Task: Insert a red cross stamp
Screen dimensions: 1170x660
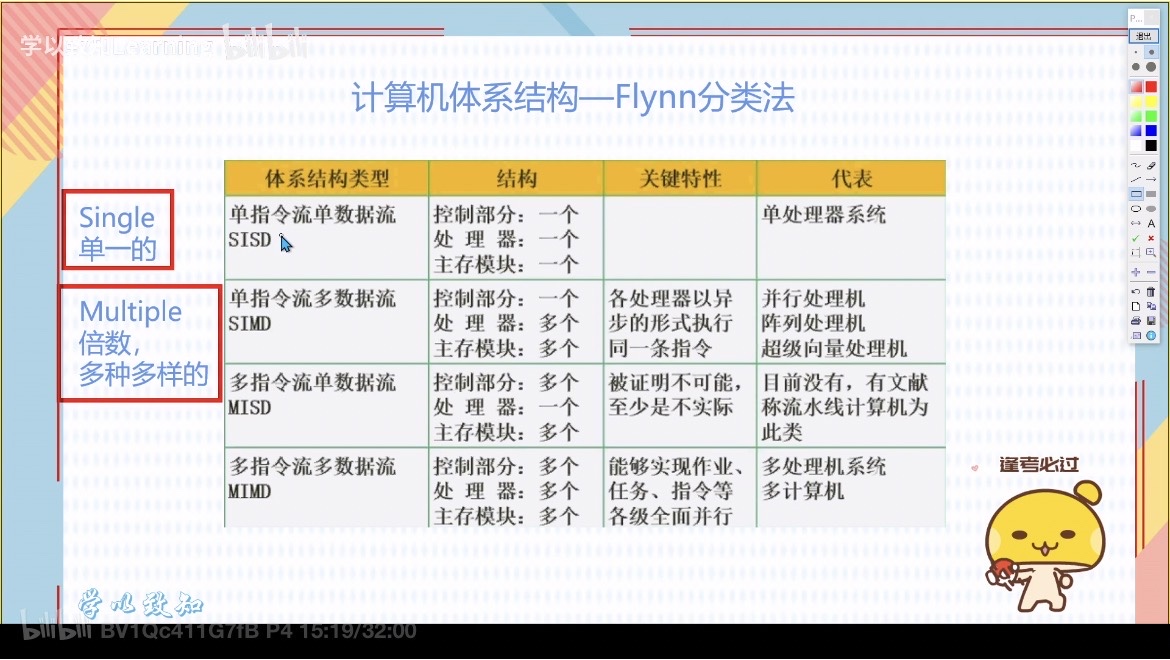Action: 1151,239
